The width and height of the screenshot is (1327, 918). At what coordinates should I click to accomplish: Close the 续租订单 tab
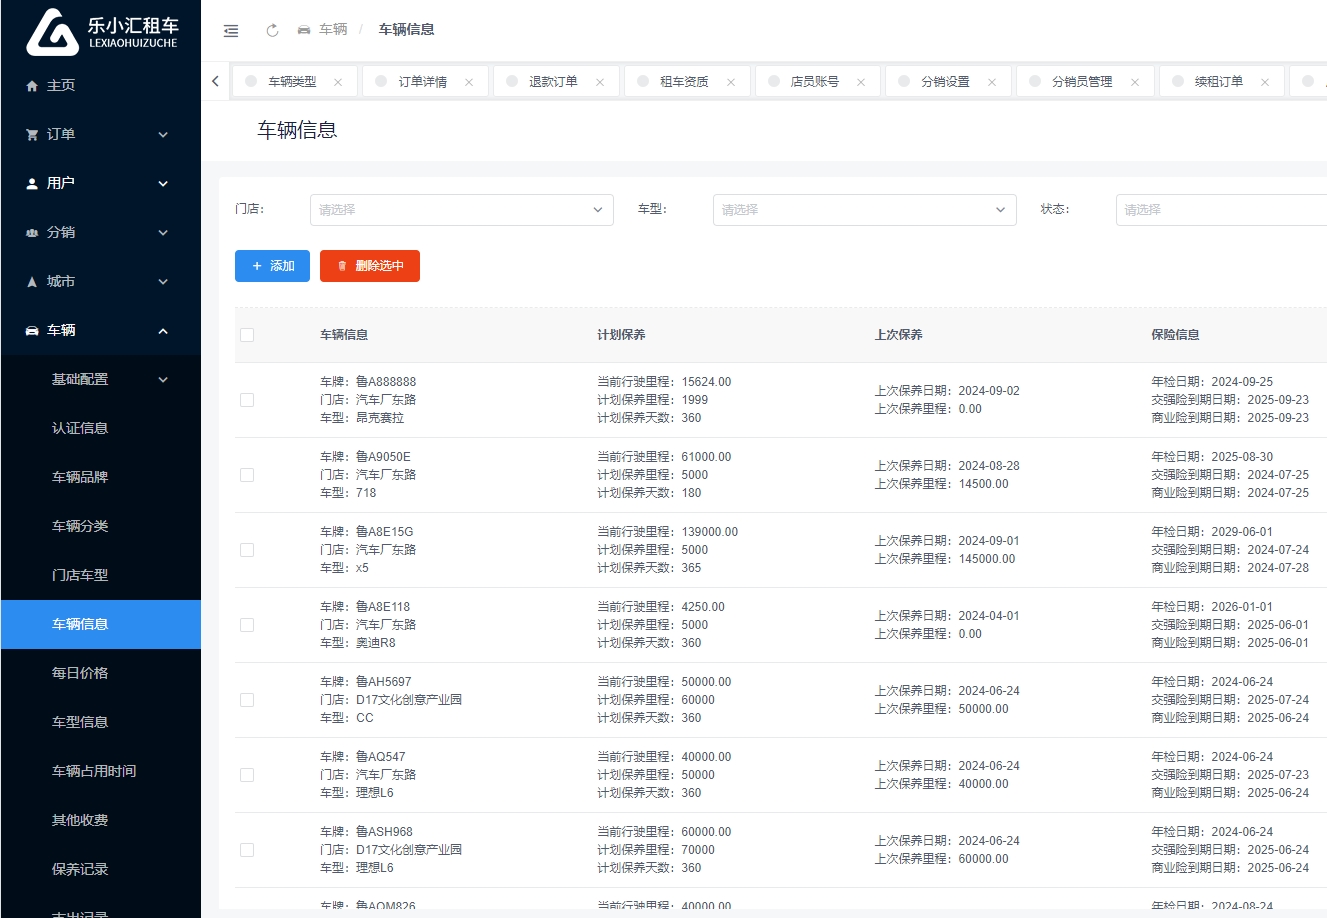[x=1265, y=82]
